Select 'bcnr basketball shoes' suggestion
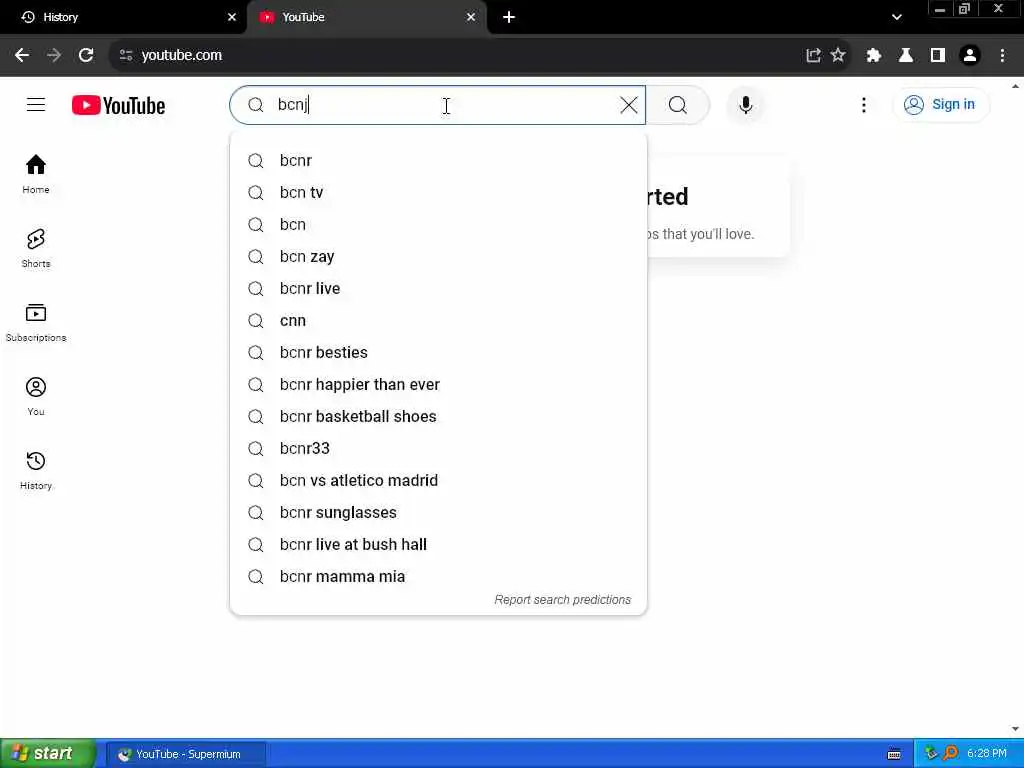The width and height of the screenshot is (1024, 768). coord(438,417)
